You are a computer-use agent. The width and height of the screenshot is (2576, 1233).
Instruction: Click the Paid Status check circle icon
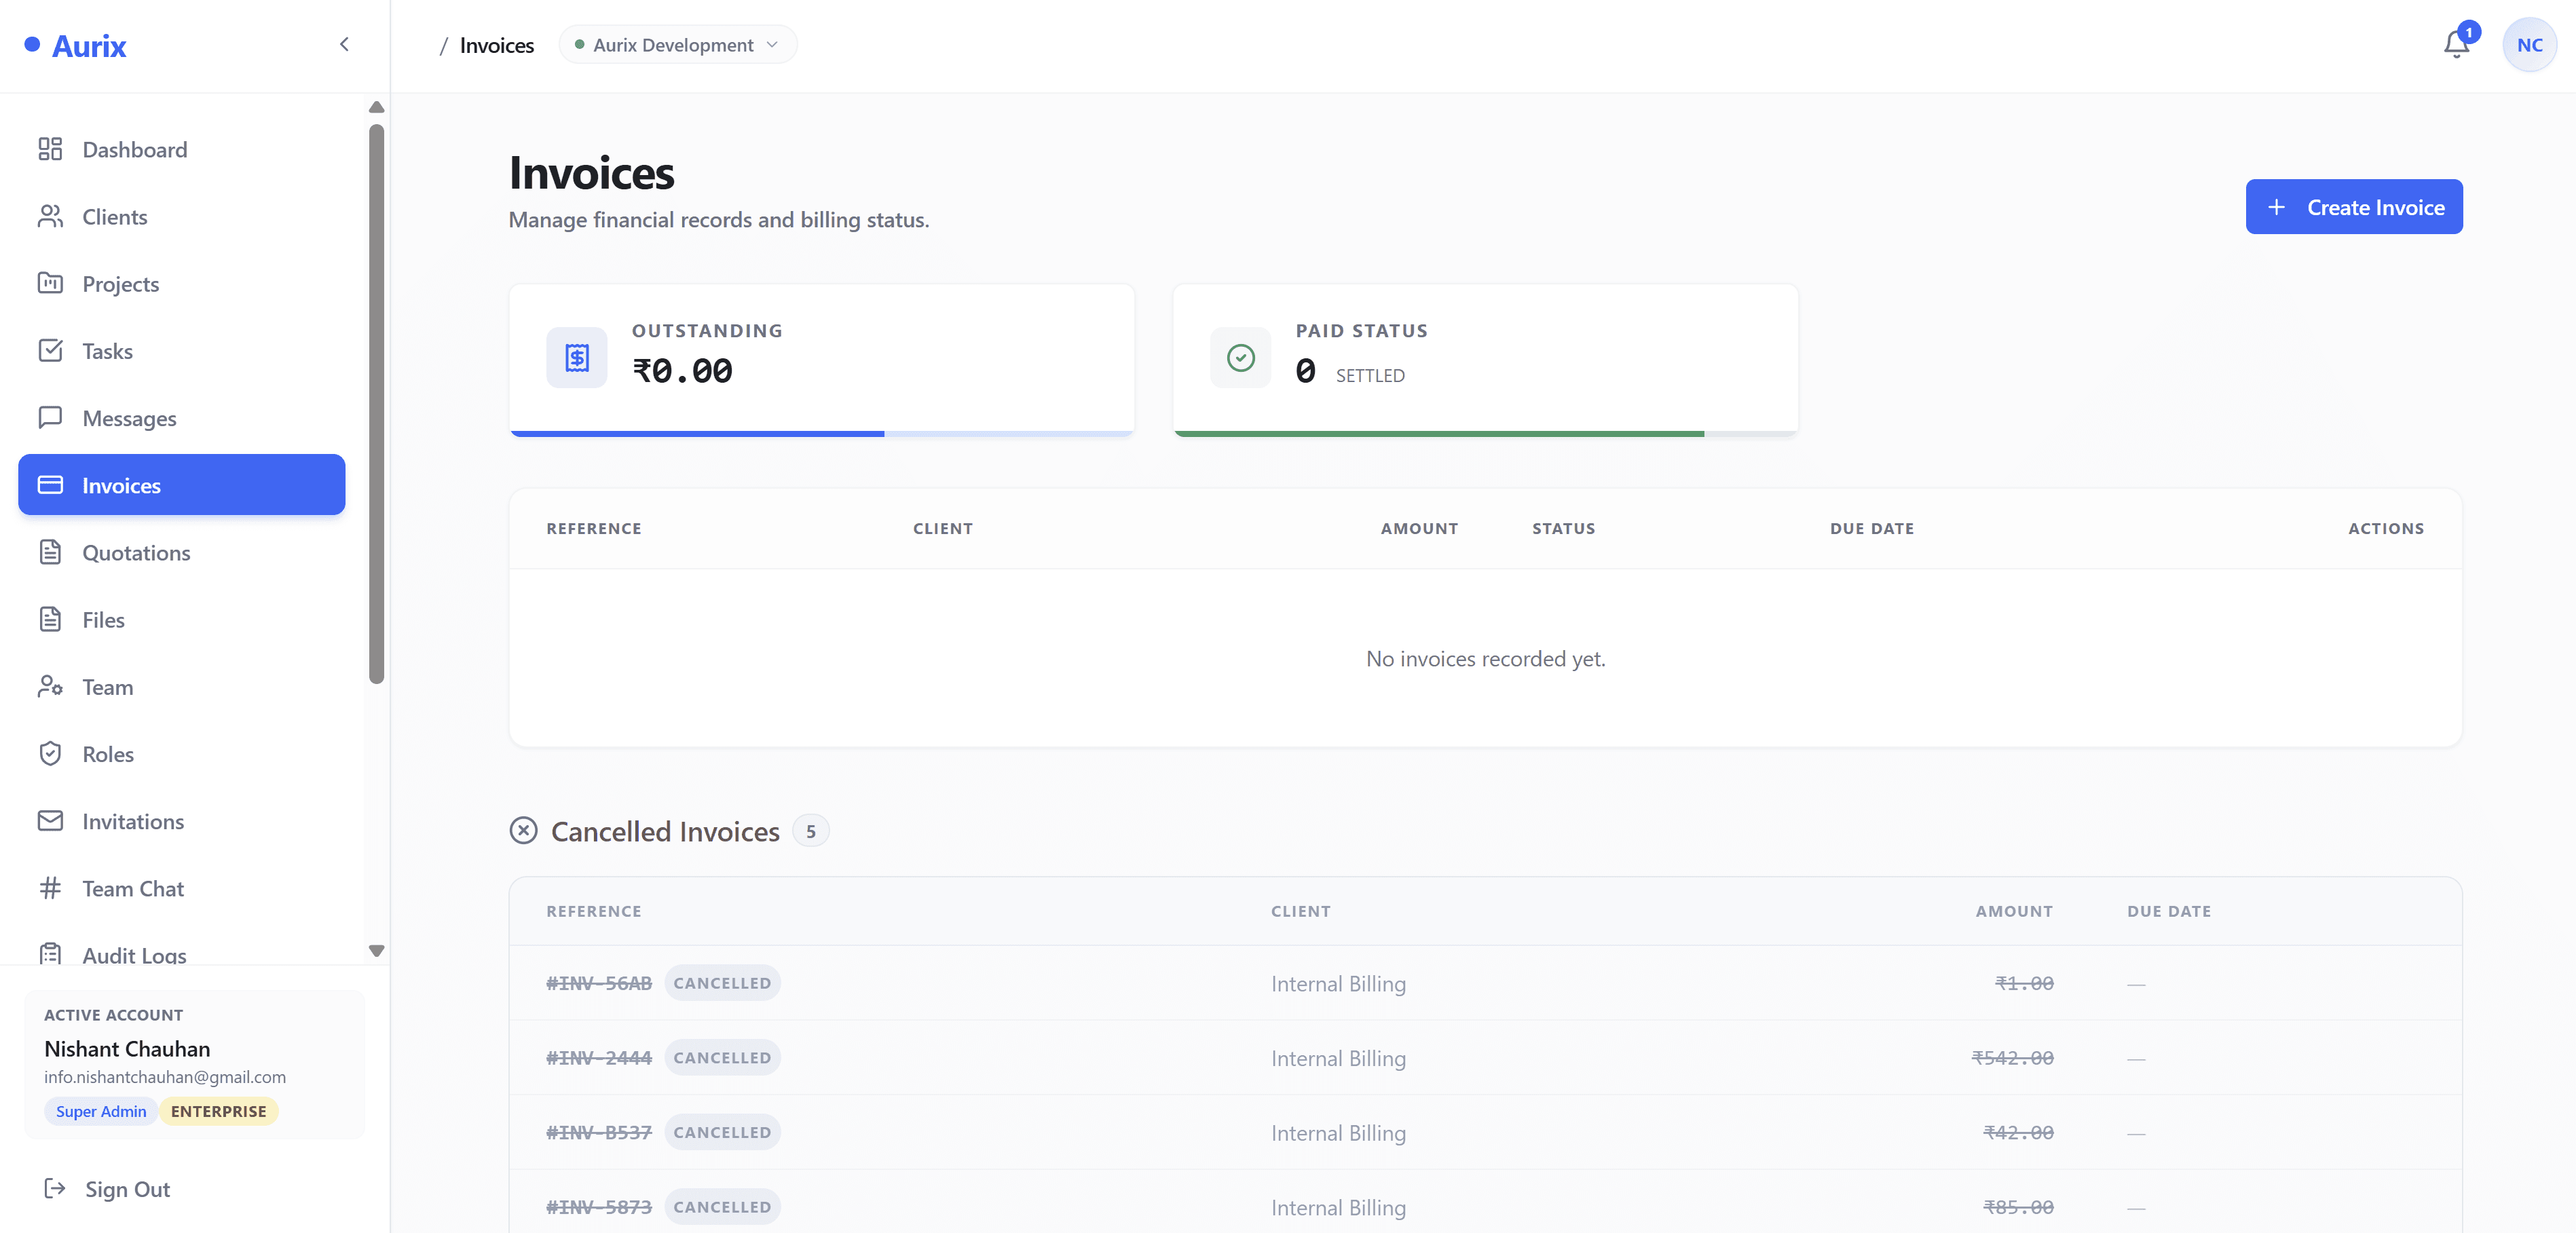(1240, 357)
